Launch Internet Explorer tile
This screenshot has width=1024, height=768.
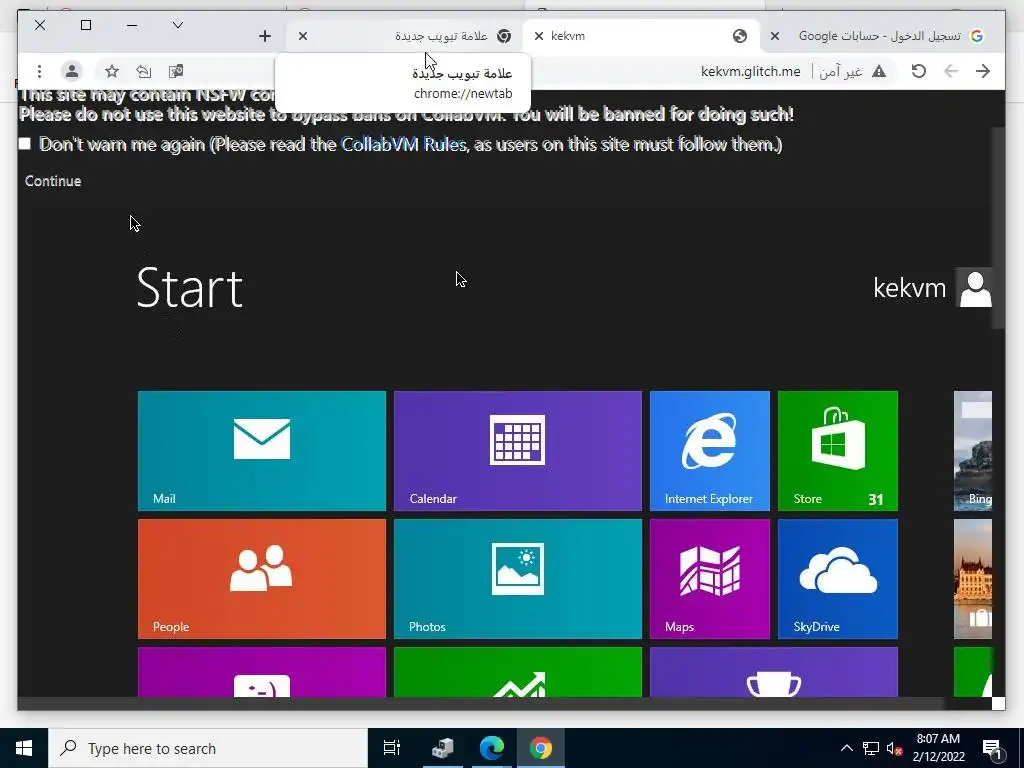pyautogui.click(x=710, y=451)
